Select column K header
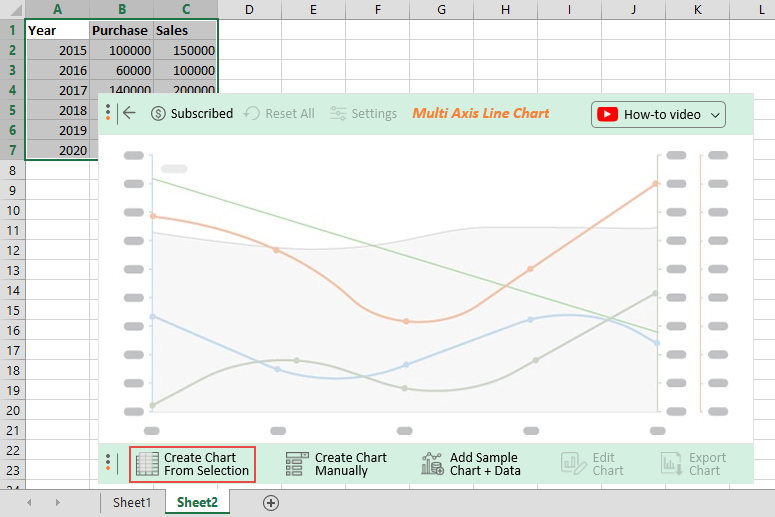Image resolution: width=775 pixels, height=517 pixels. [x=697, y=9]
